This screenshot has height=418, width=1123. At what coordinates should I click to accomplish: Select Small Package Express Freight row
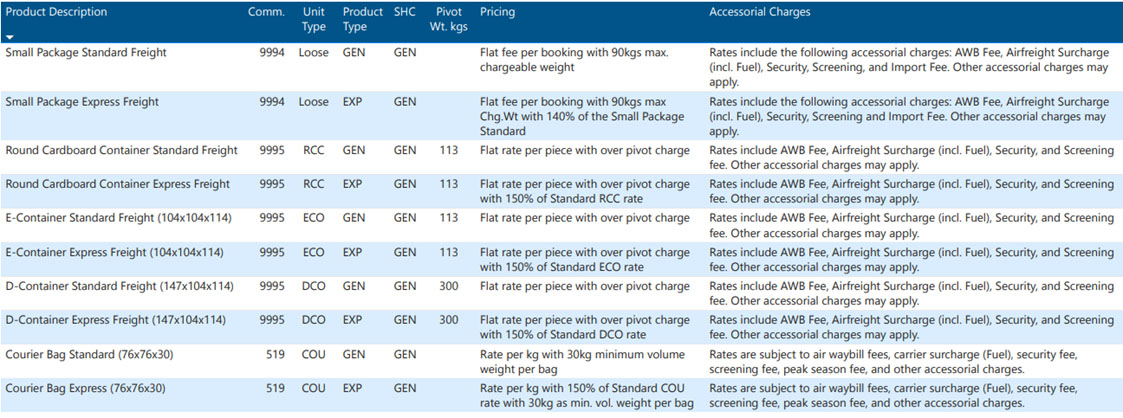coord(562,116)
